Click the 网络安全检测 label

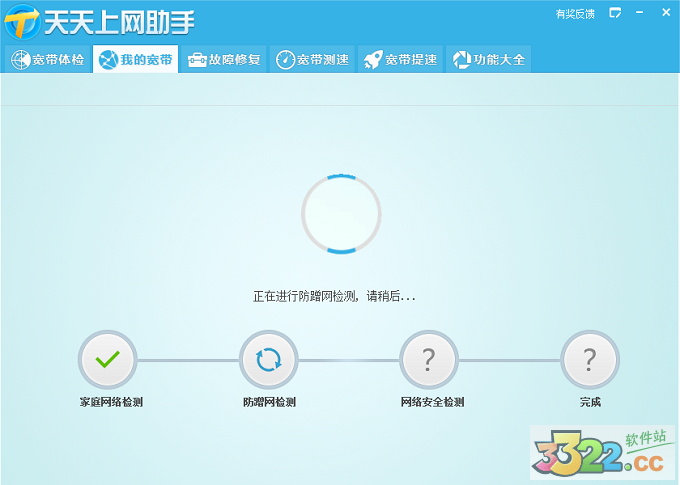point(432,402)
